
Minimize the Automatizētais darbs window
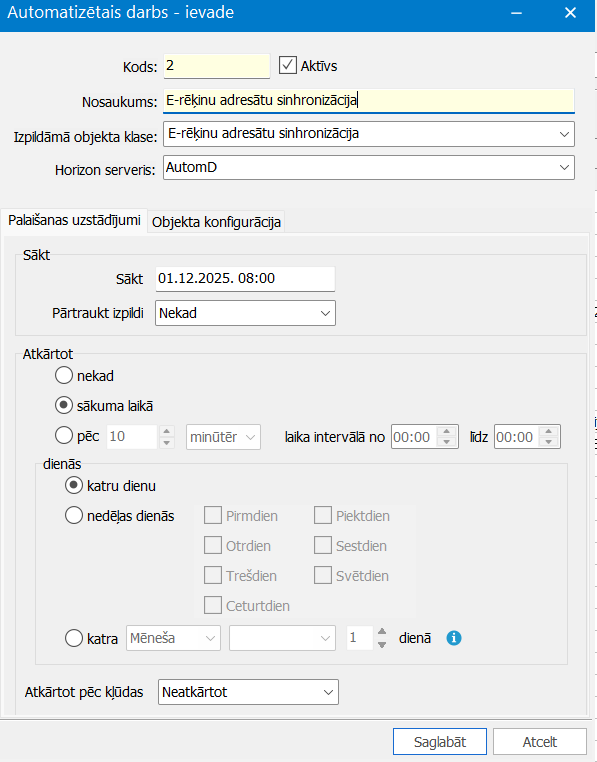(516, 13)
